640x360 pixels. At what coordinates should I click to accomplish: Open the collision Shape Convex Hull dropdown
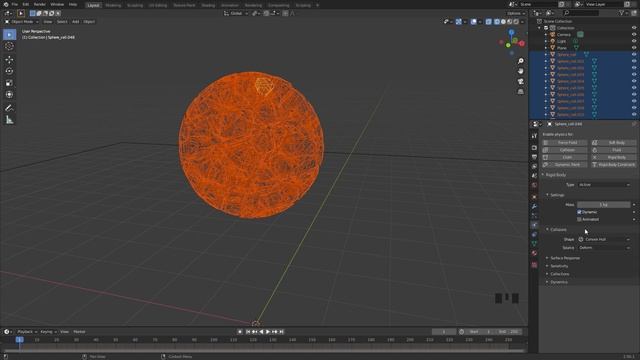[604, 240]
